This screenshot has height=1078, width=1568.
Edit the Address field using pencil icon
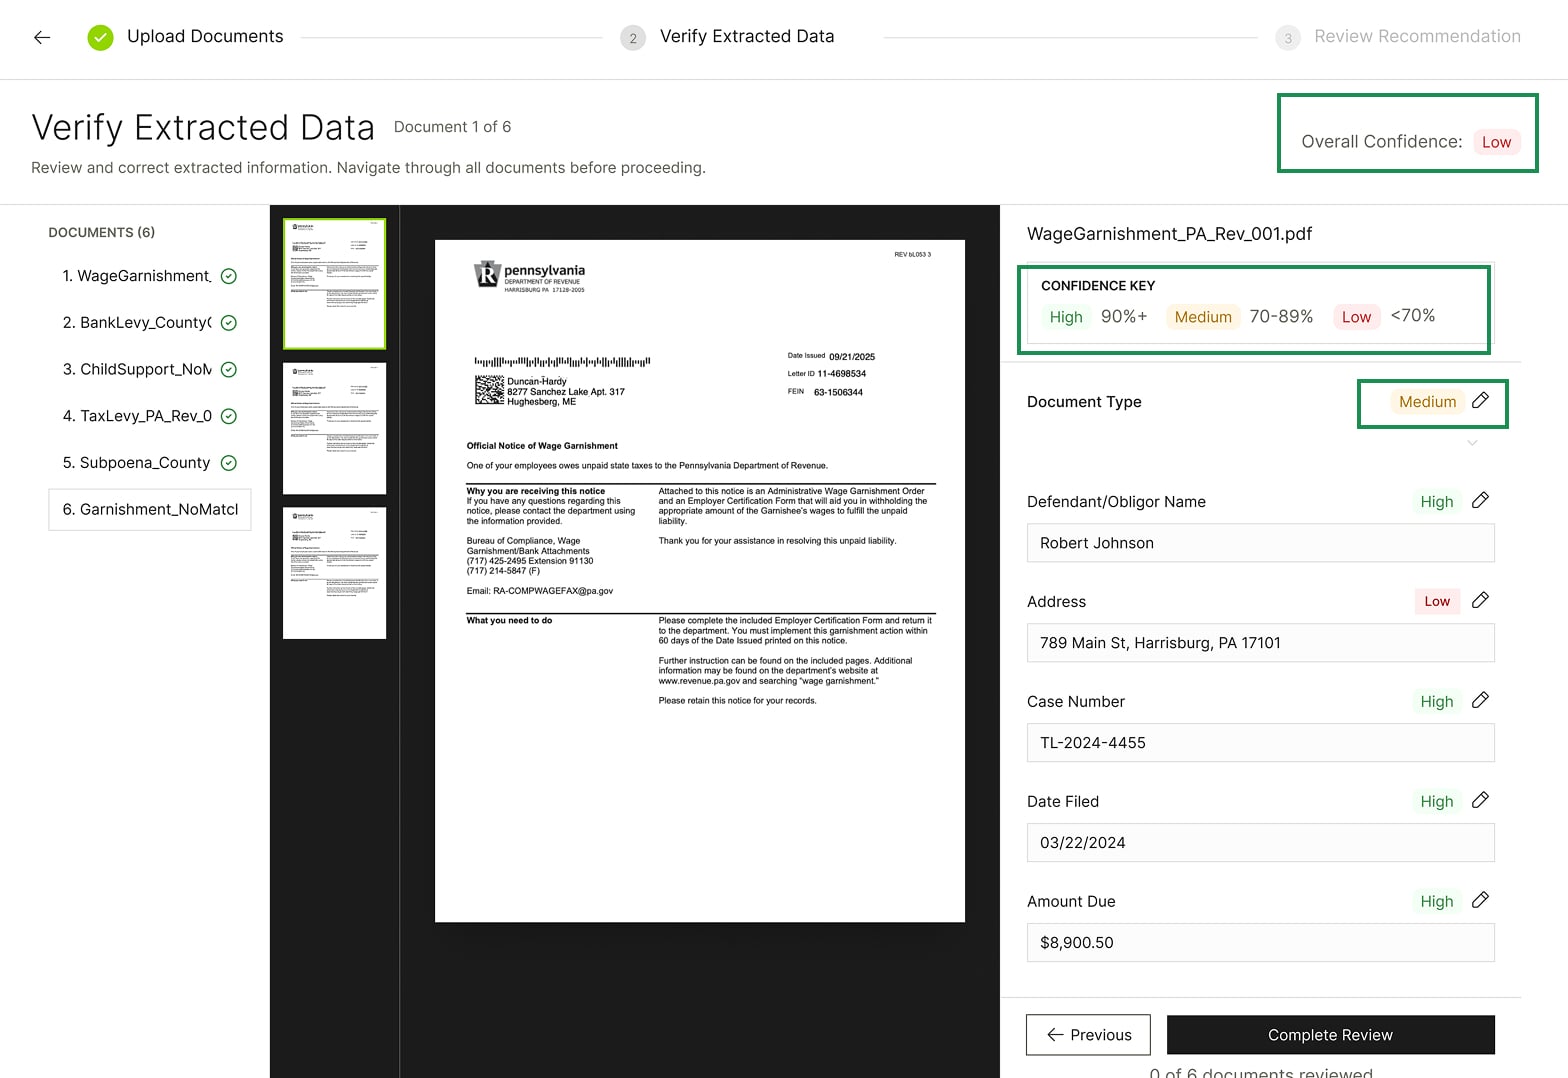click(x=1480, y=601)
